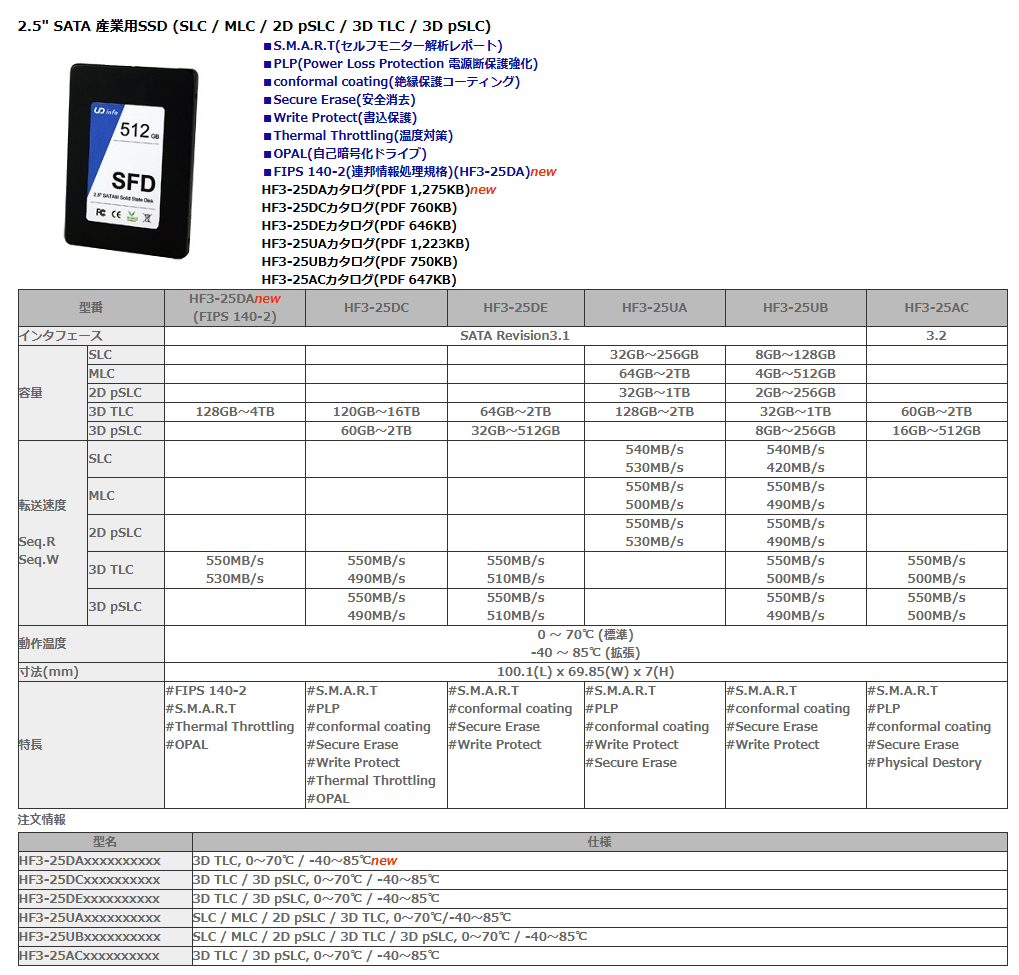Select the HF3-25UB column header
The width and height of the screenshot is (1019, 975).
pos(795,307)
